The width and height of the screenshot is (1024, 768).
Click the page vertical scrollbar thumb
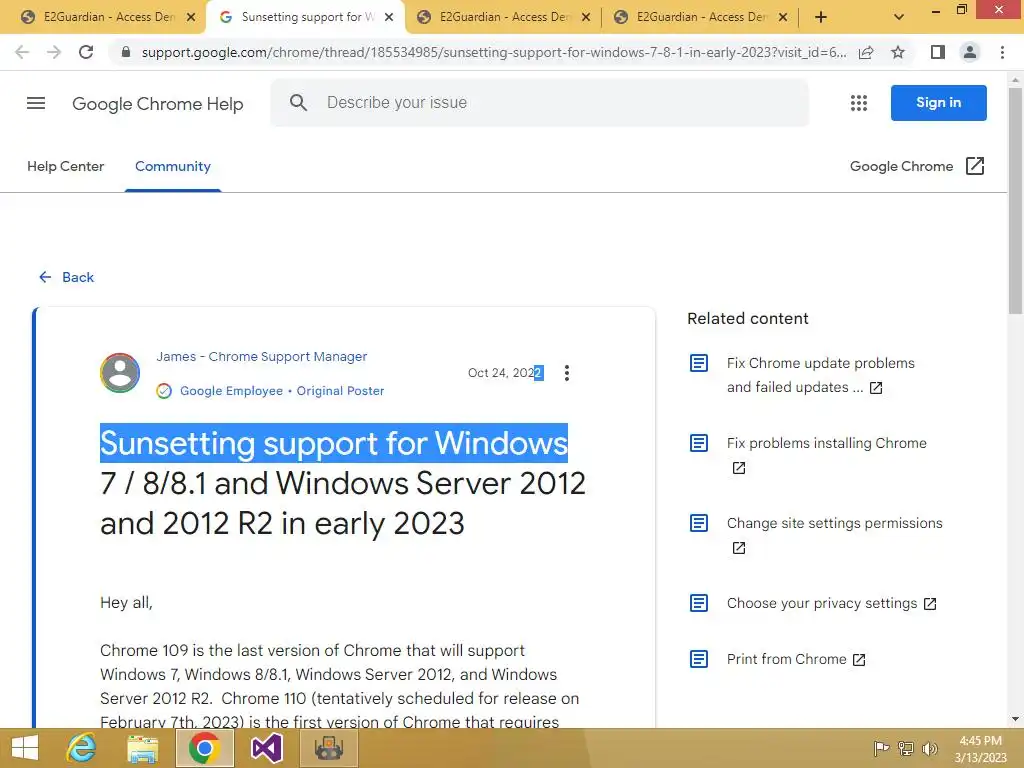1015,202
